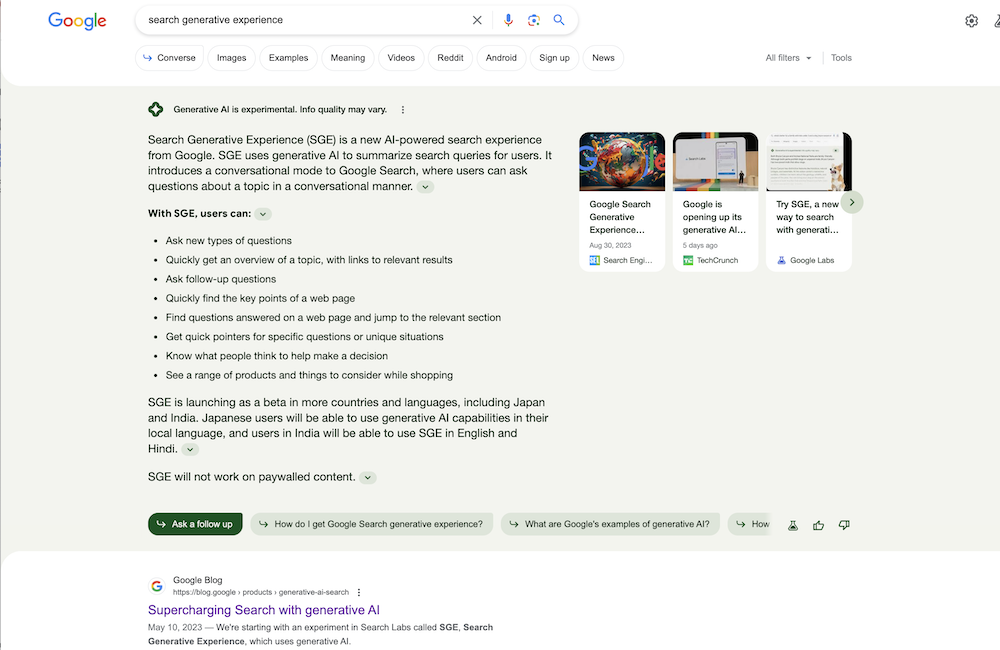Click the "Google Blog" site name
Screen dimensions: 1000x650
click(x=198, y=580)
